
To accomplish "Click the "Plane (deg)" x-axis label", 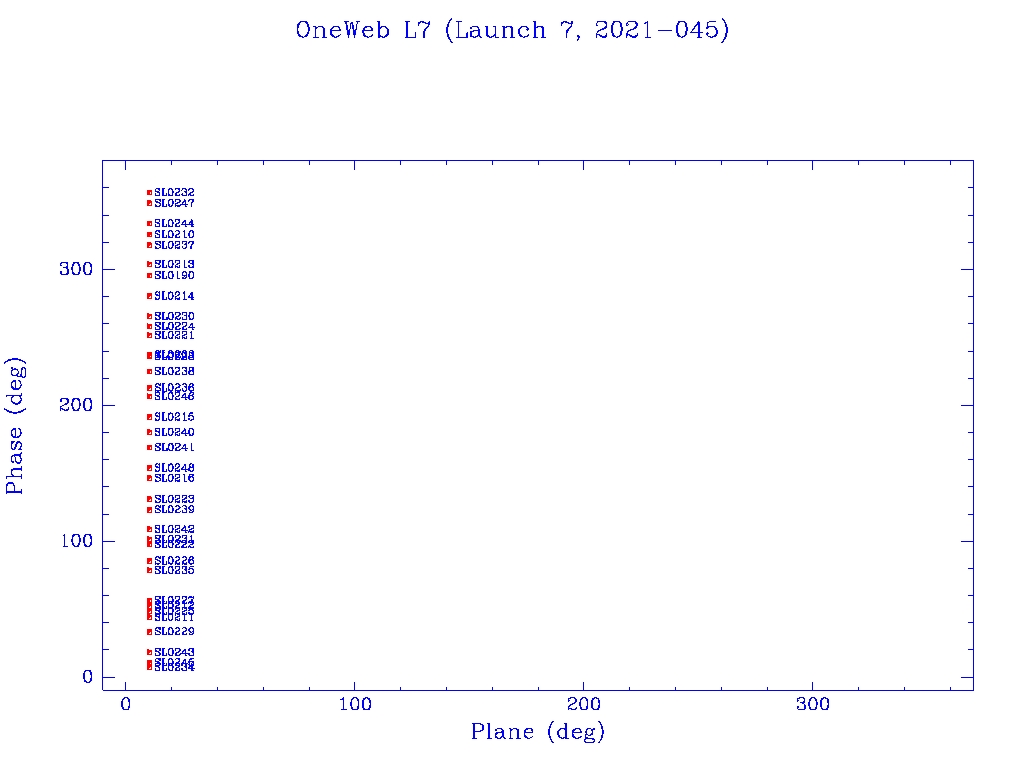I will coord(537,732).
